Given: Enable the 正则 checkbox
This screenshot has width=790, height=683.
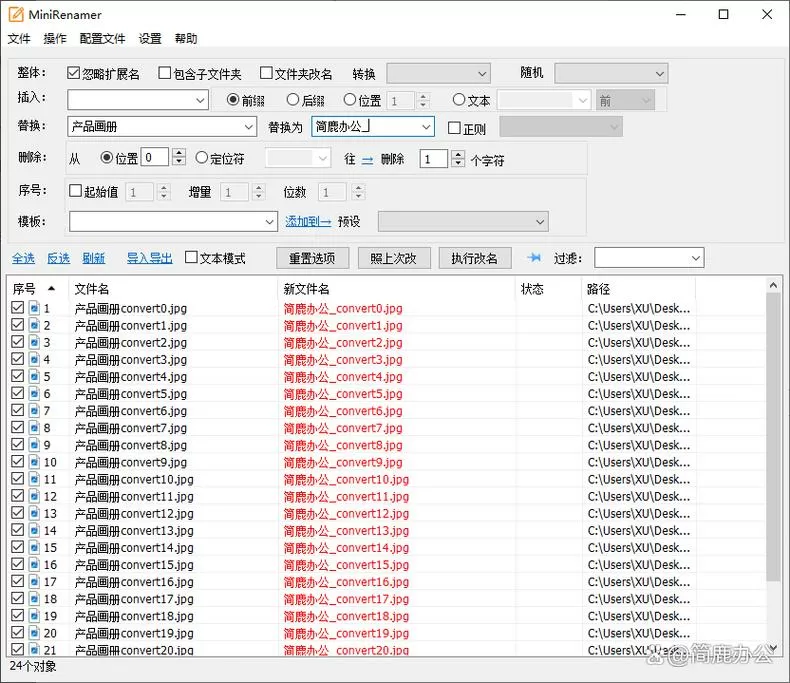Looking at the screenshot, I should coord(454,128).
